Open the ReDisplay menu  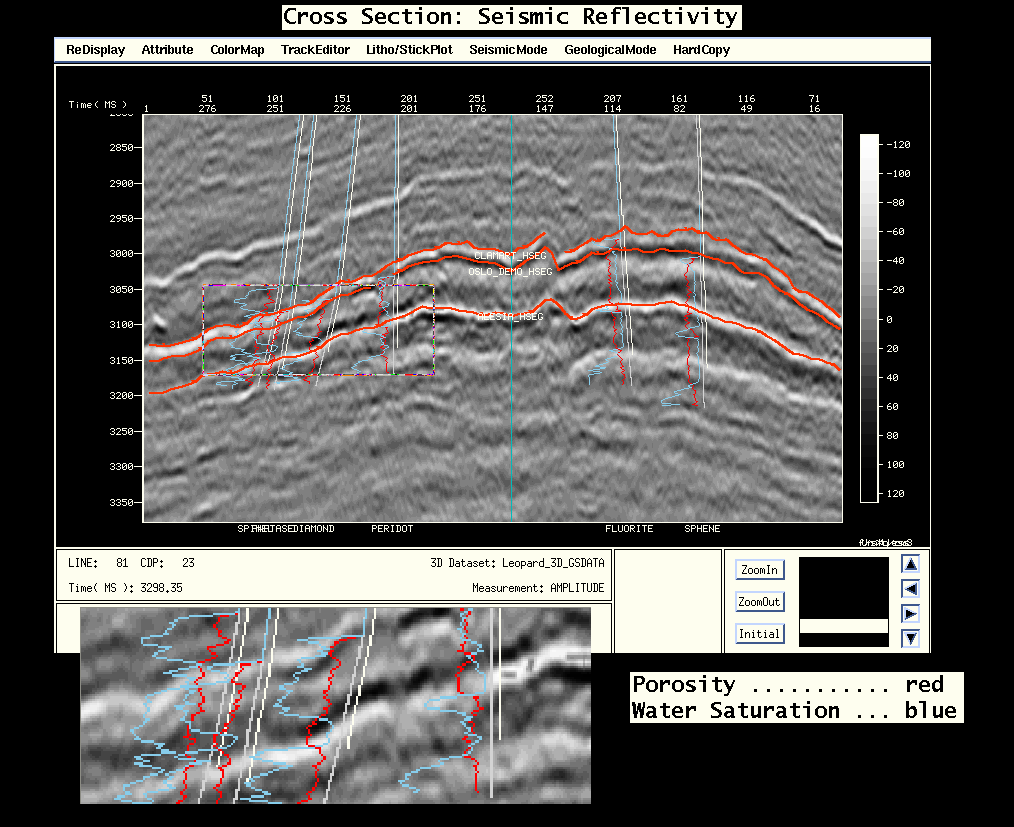[96, 50]
